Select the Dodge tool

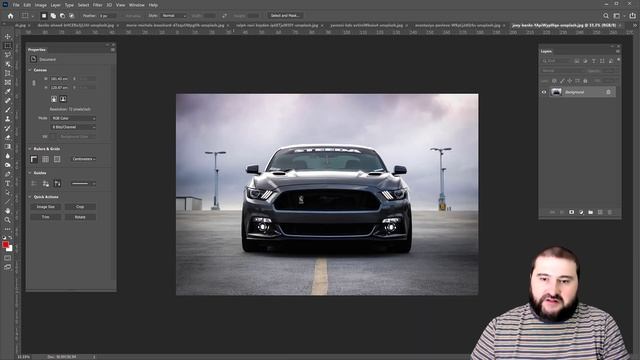click(x=7, y=165)
